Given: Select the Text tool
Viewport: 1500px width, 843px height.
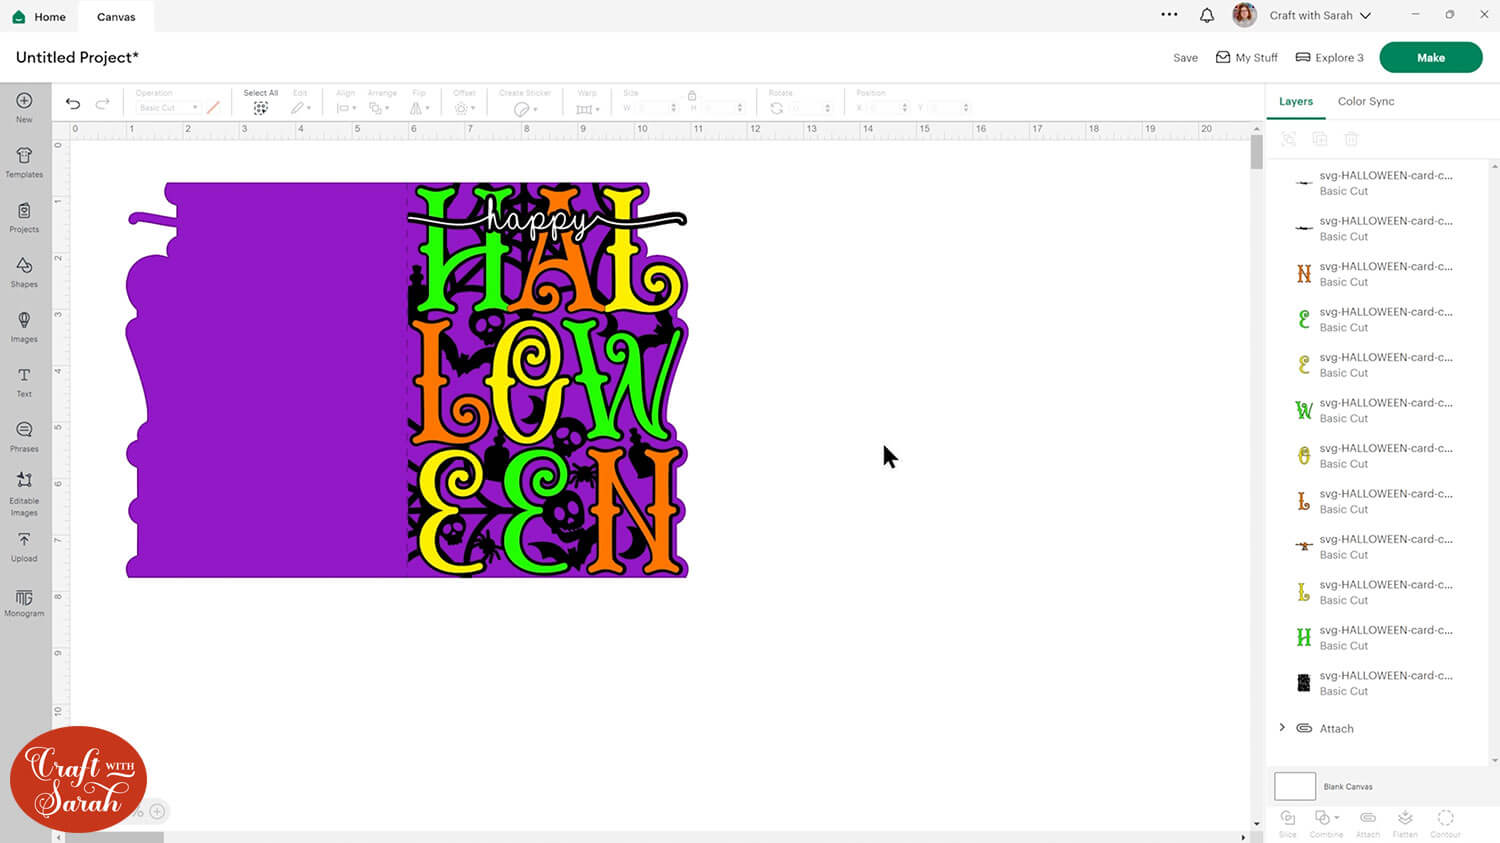Looking at the screenshot, I should point(24,381).
